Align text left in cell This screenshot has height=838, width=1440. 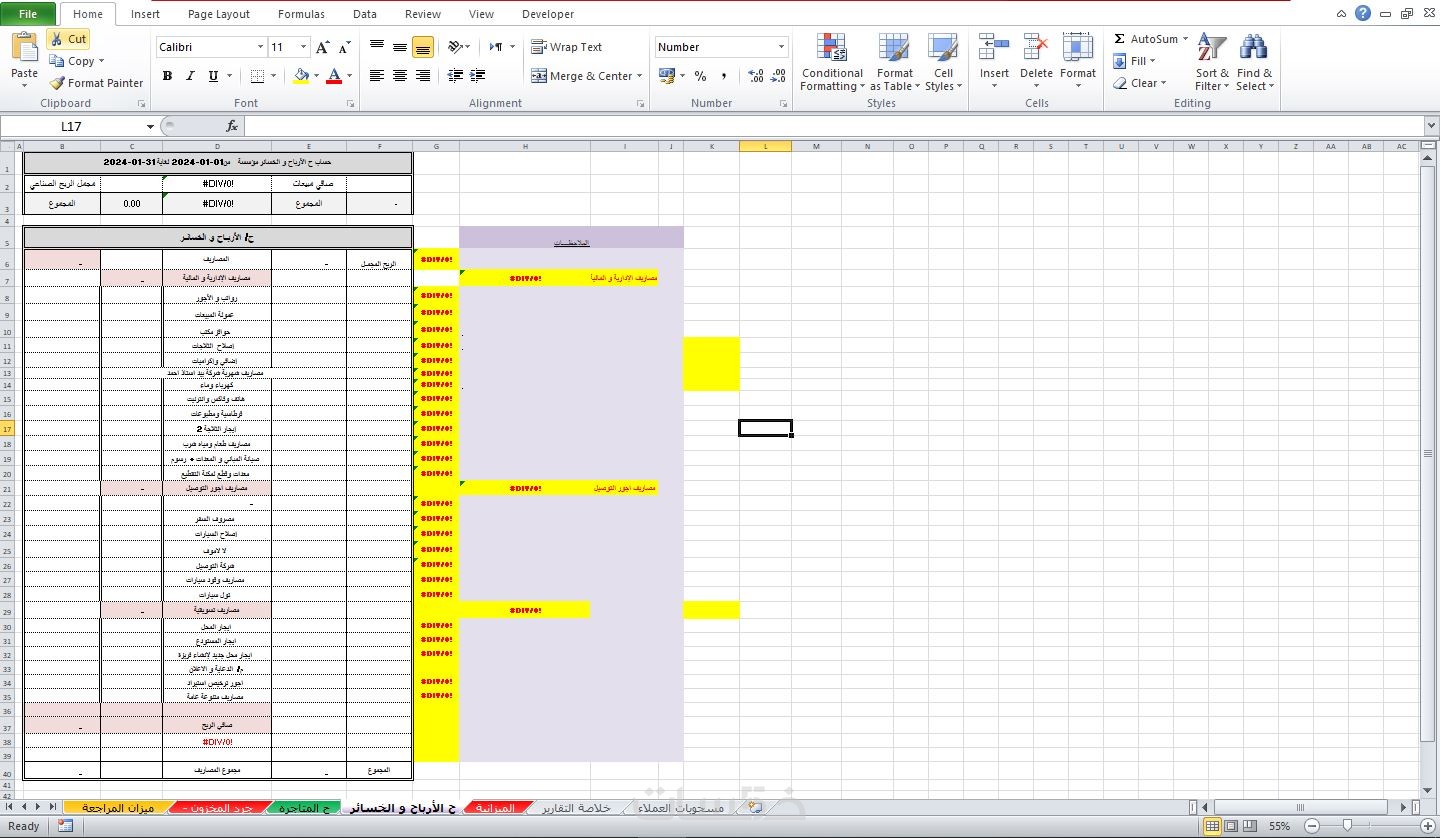point(377,76)
